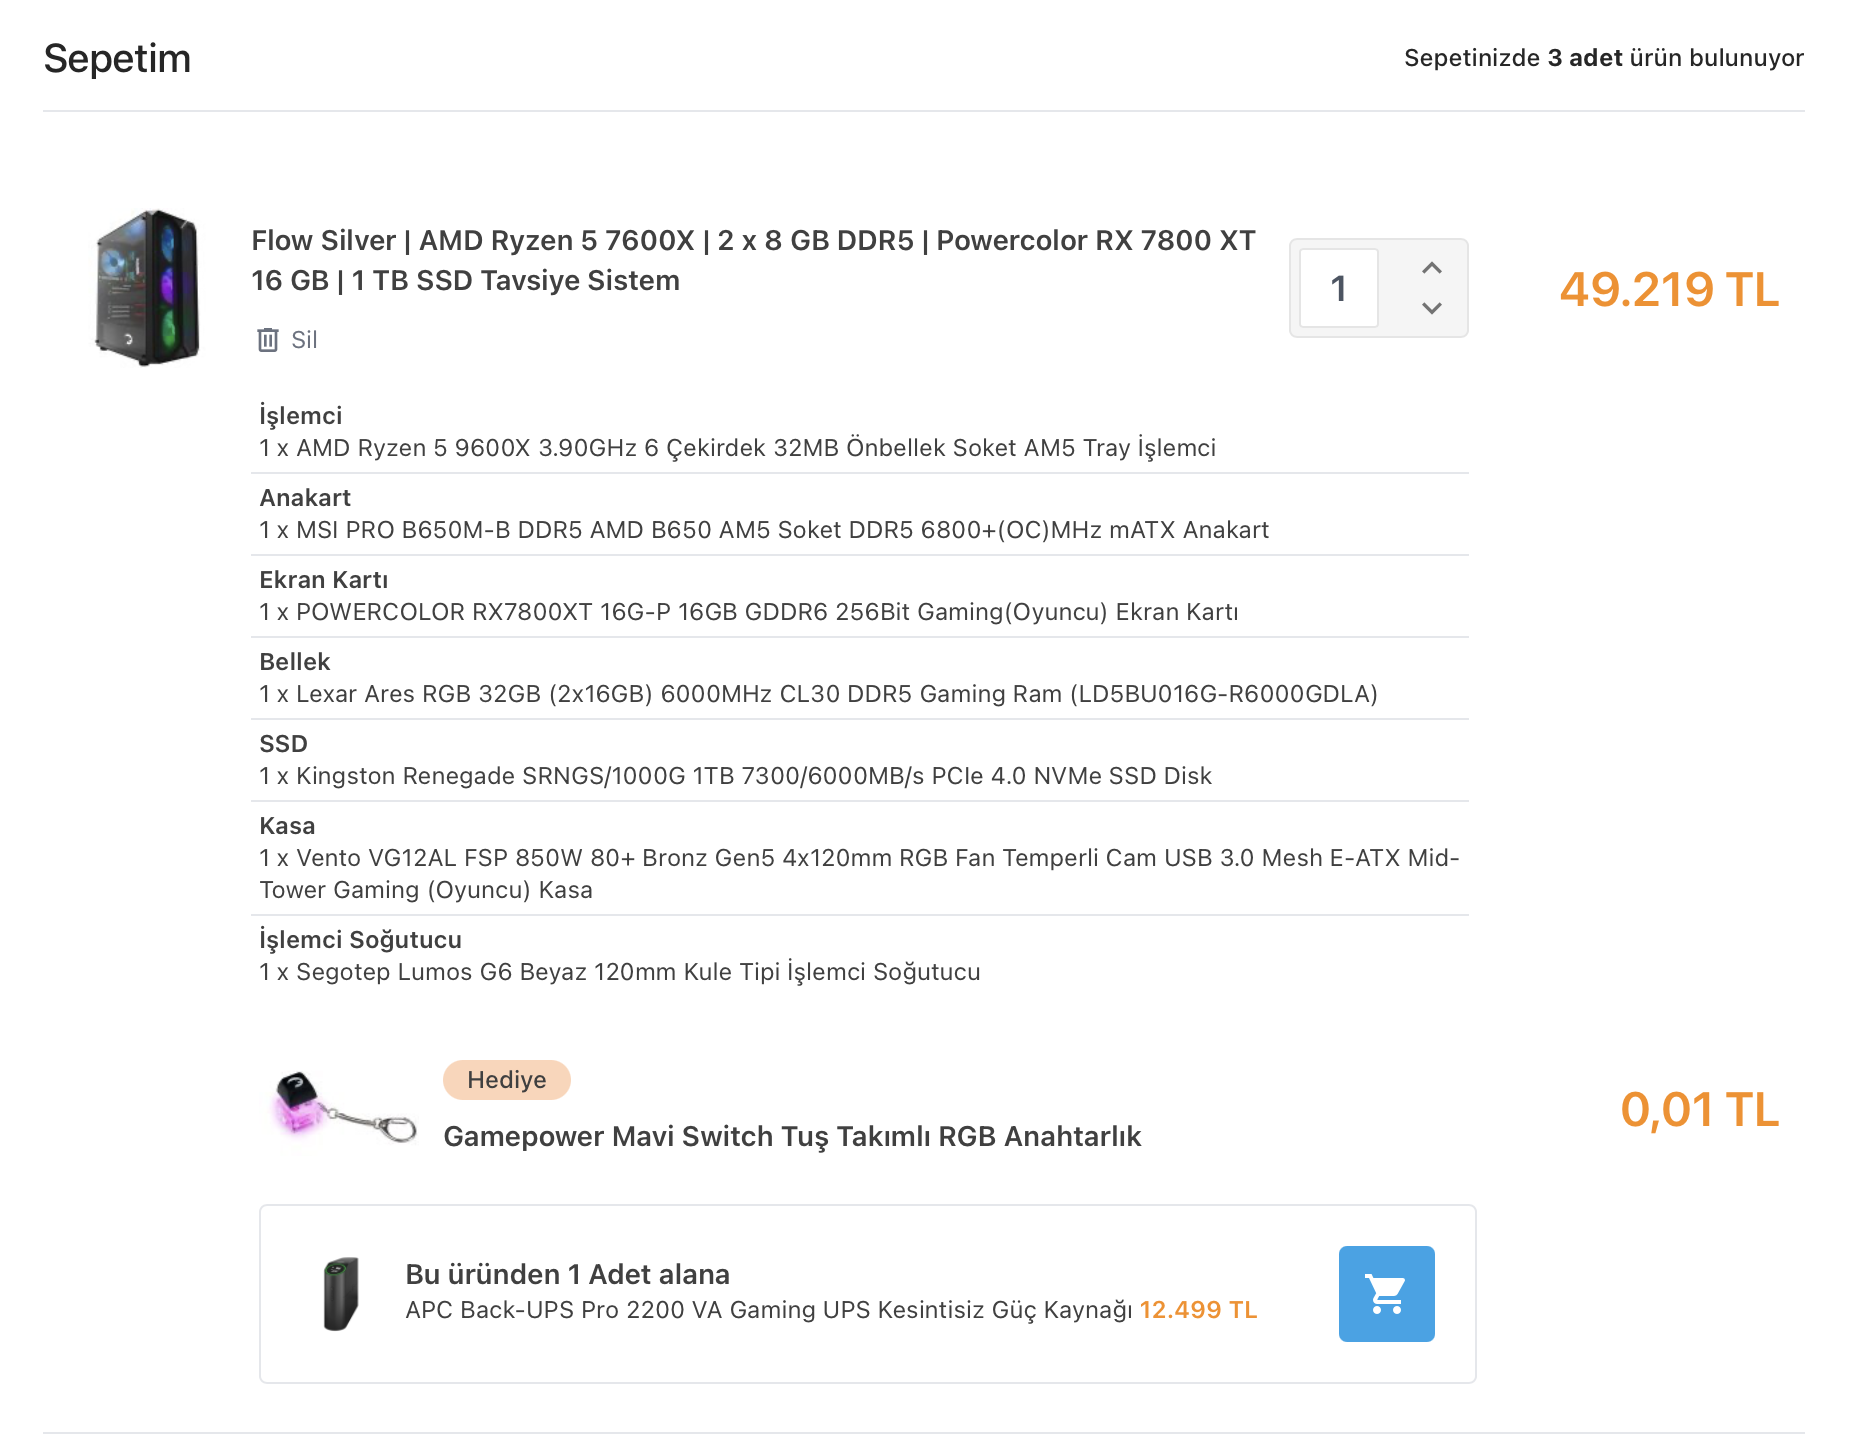Click the Hediye badge
Viewport: 1849px width, 1444px height.
506,1080
